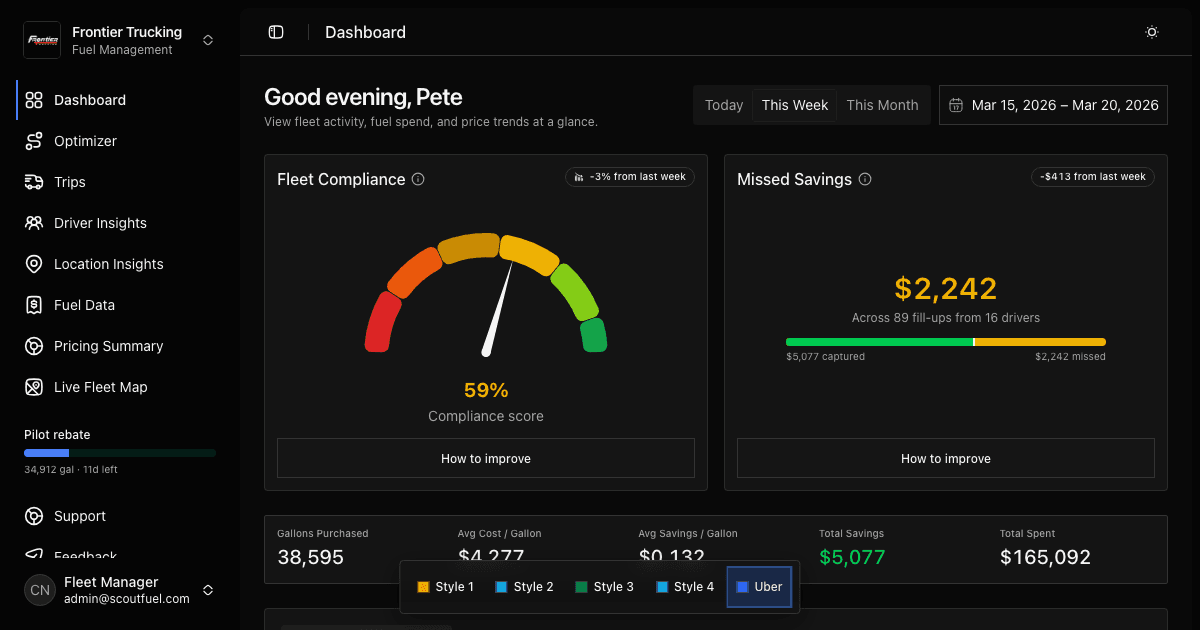Image resolution: width=1200 pixels, height=630 pixels.
Task: Open the date range picker
Action: click(1053, 105)
